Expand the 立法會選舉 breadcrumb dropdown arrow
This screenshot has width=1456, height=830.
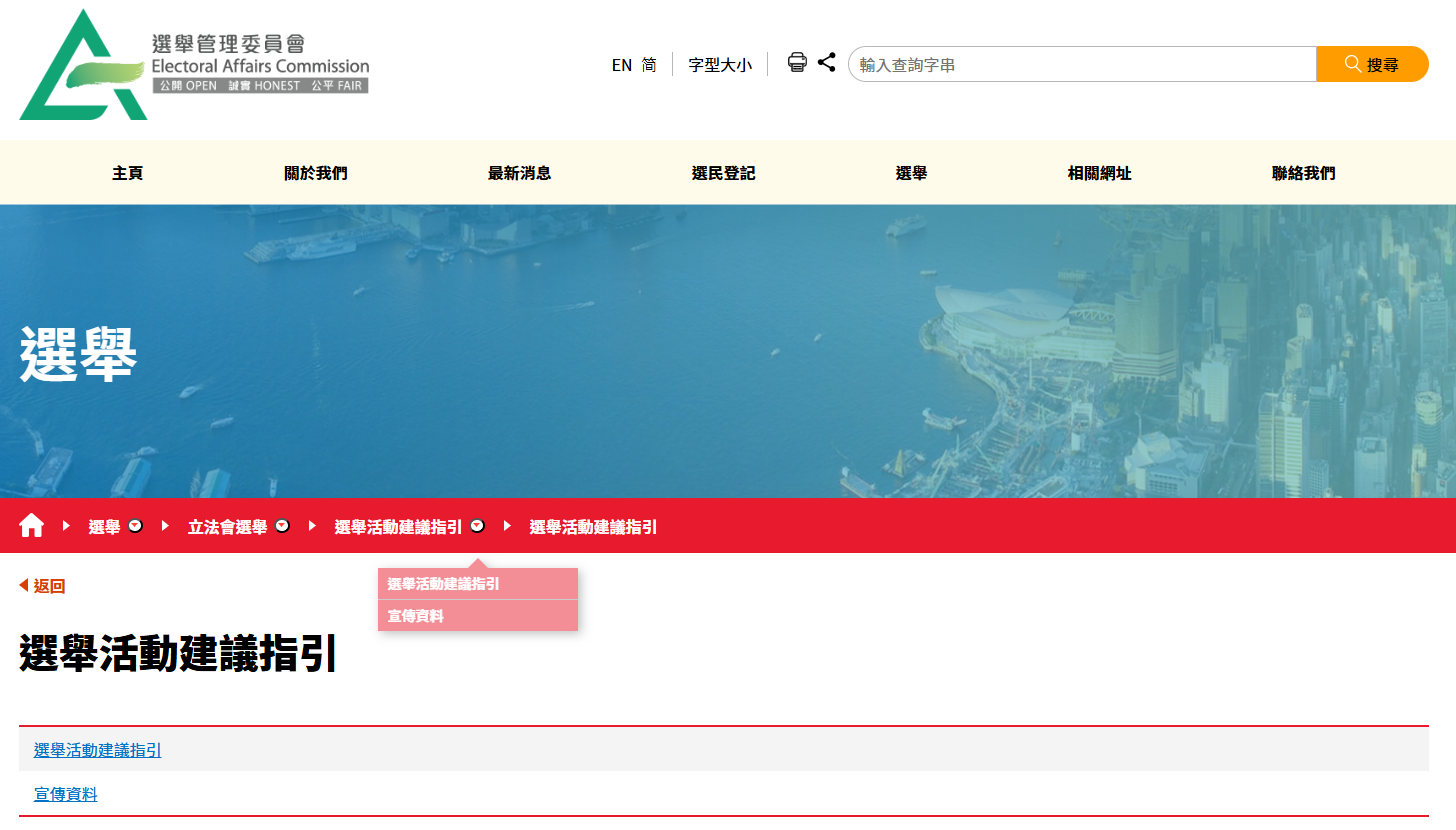[x=282, y=526]
